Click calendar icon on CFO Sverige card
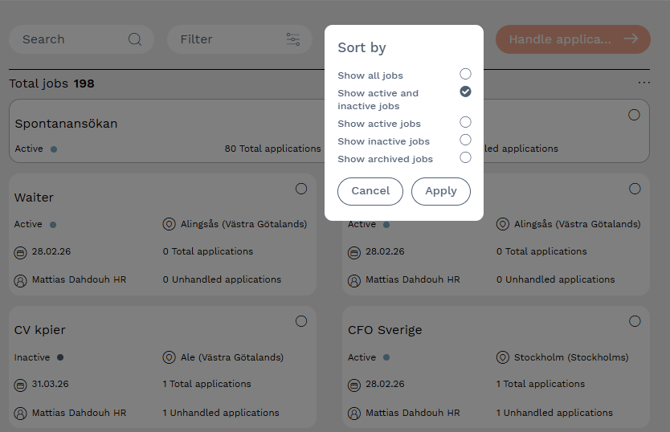The image size is (670, 432). [354, 385]
